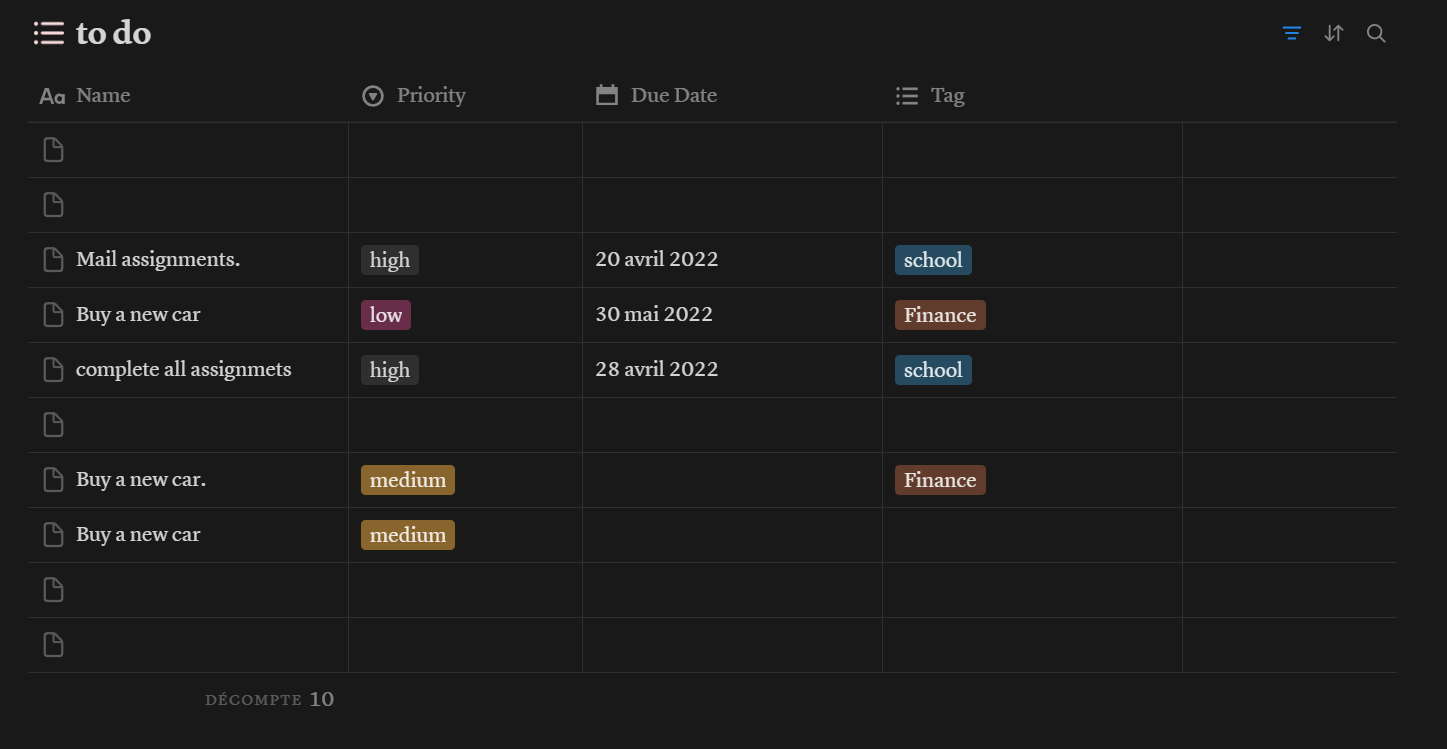
Task: Click the DÉCOMPTE 10 count at the bottom
Action: pos(269,699)
